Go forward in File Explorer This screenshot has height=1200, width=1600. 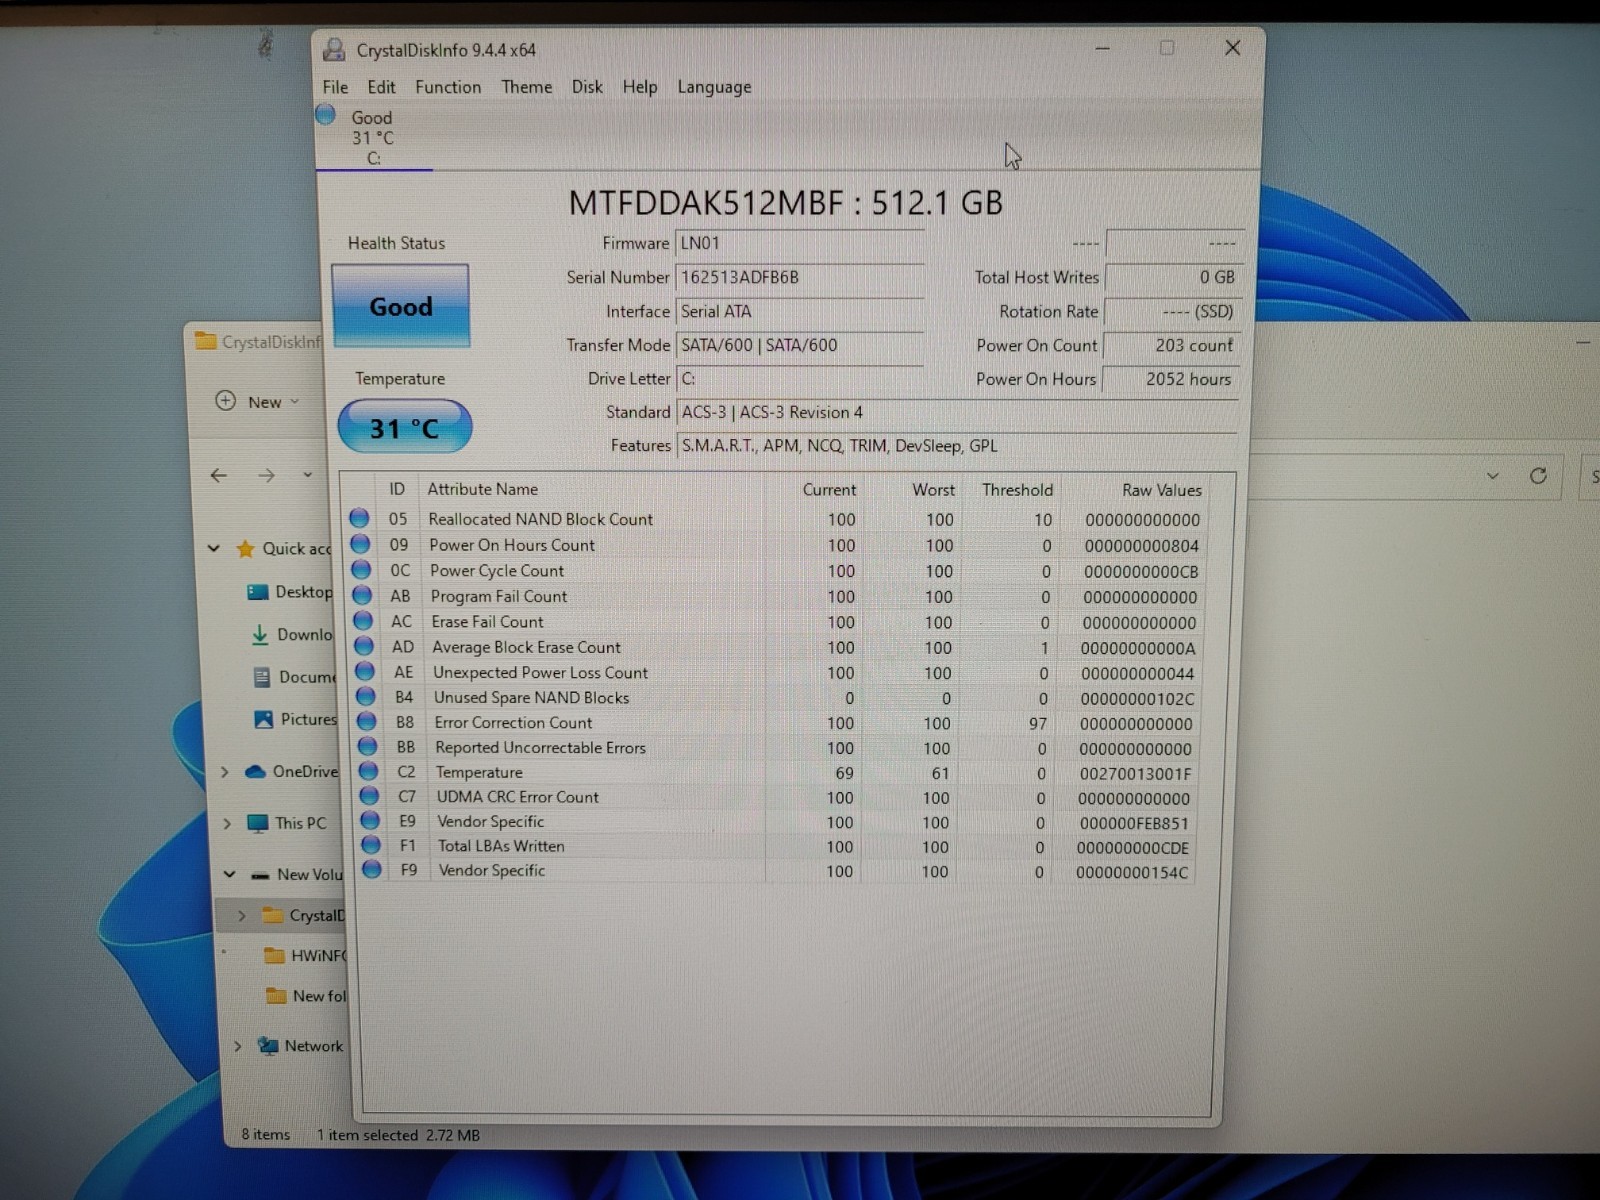pos(266,476)
